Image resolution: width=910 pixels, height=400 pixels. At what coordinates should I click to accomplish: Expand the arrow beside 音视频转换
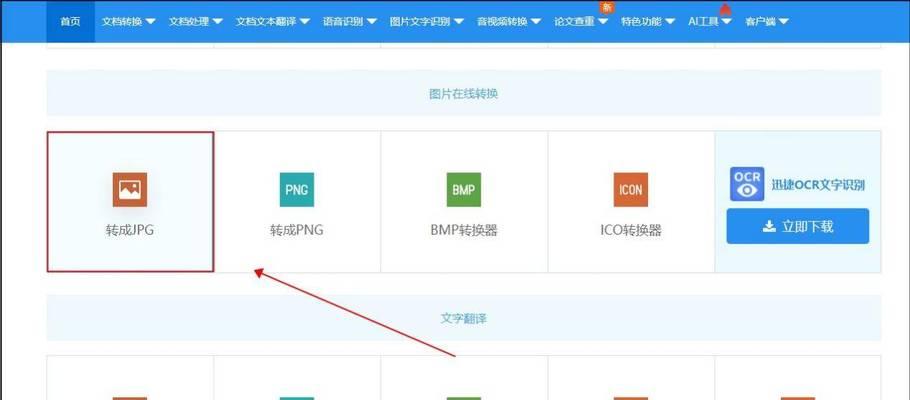click(x=535, y=22)
